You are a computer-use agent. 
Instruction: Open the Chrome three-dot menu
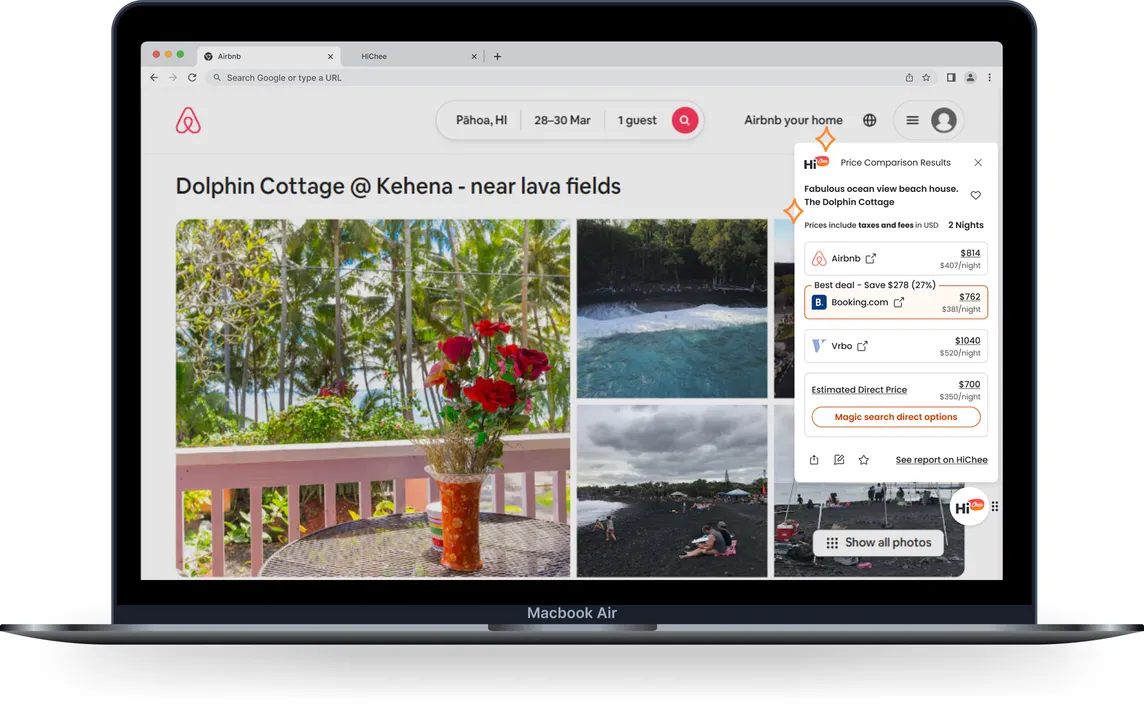(x=989, y=78)
